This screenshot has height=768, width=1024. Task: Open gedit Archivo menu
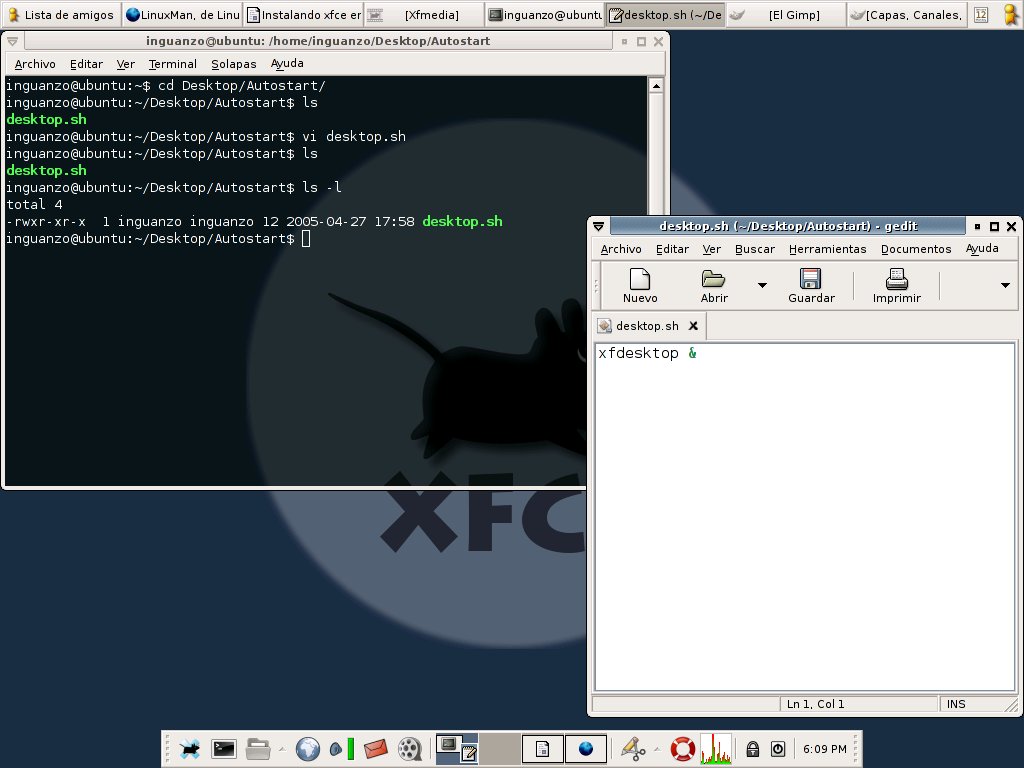pos(620,249)
